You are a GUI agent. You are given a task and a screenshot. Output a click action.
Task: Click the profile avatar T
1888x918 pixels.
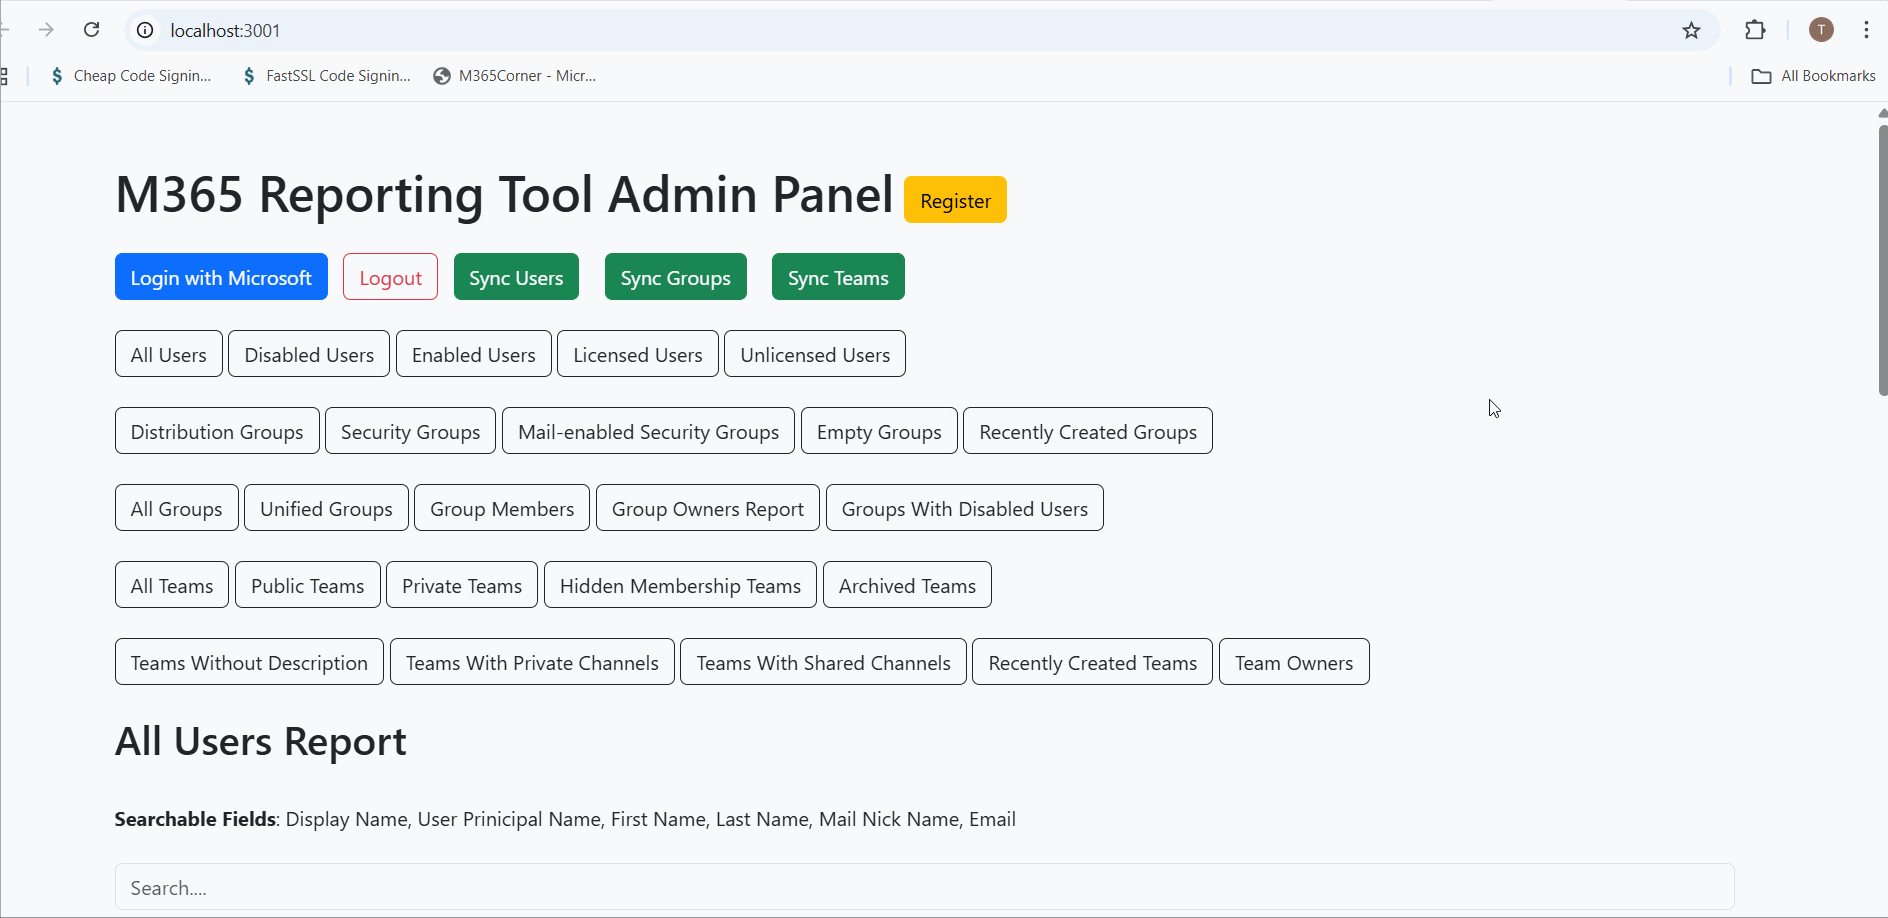[1821, 30]
